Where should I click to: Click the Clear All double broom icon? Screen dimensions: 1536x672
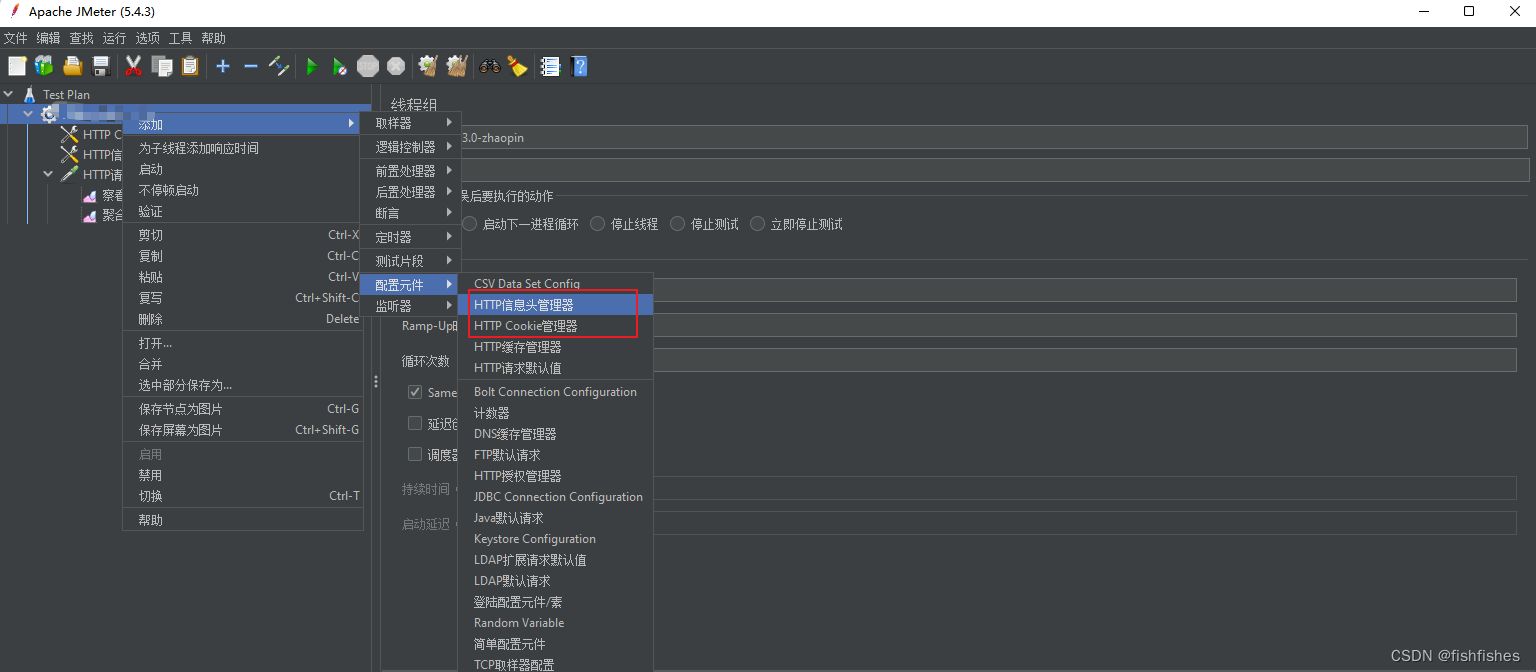click(457, 66)
